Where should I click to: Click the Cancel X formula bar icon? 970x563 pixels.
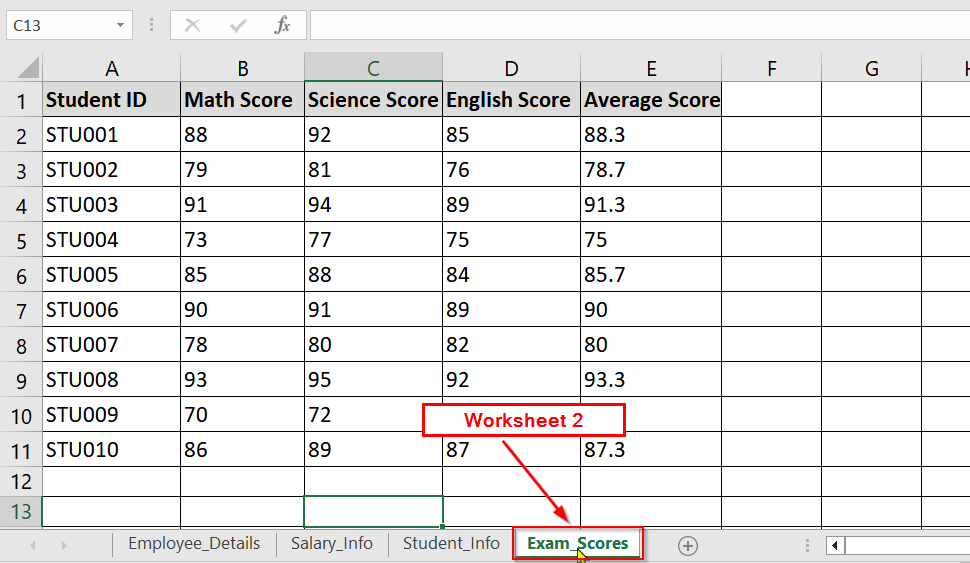pos(192,25)
